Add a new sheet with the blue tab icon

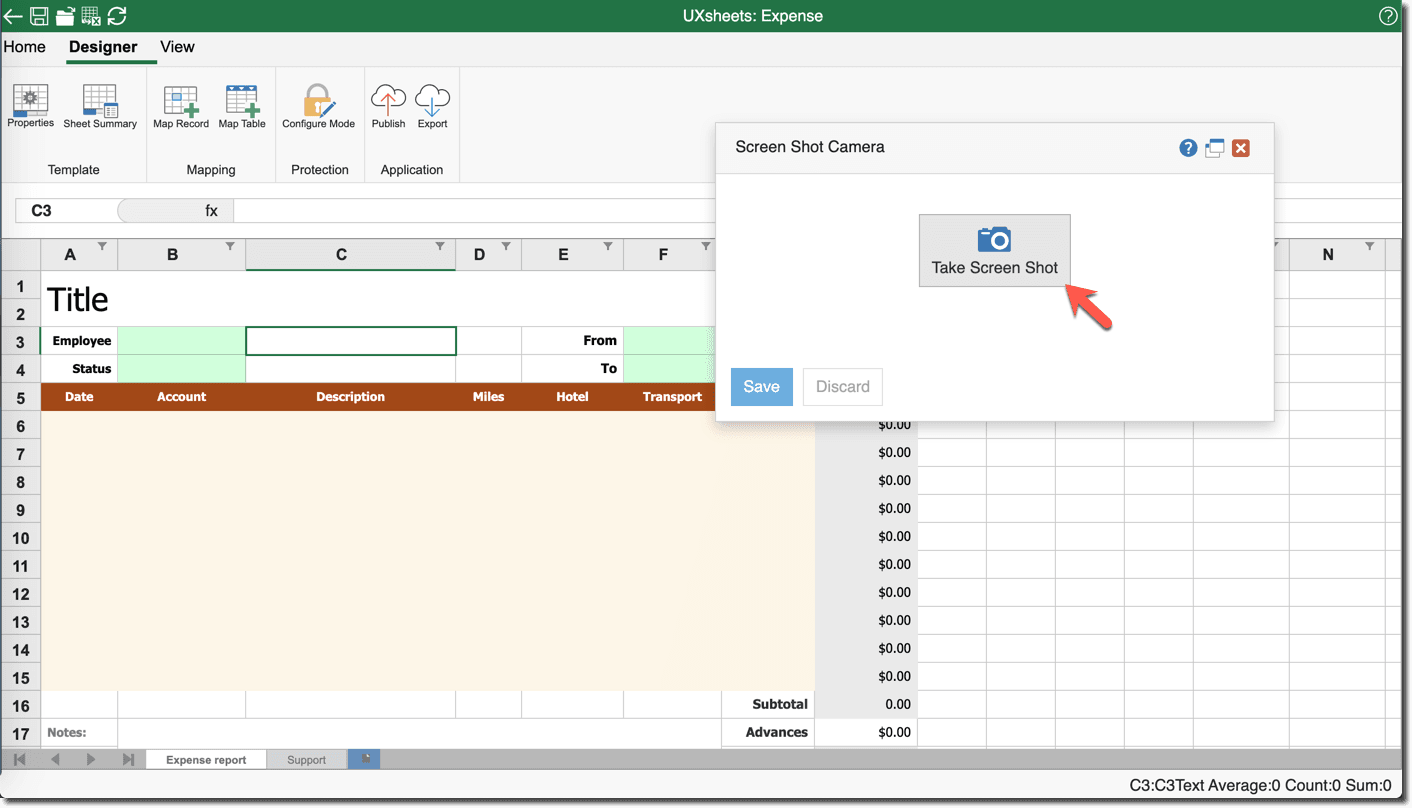(364, 759)
